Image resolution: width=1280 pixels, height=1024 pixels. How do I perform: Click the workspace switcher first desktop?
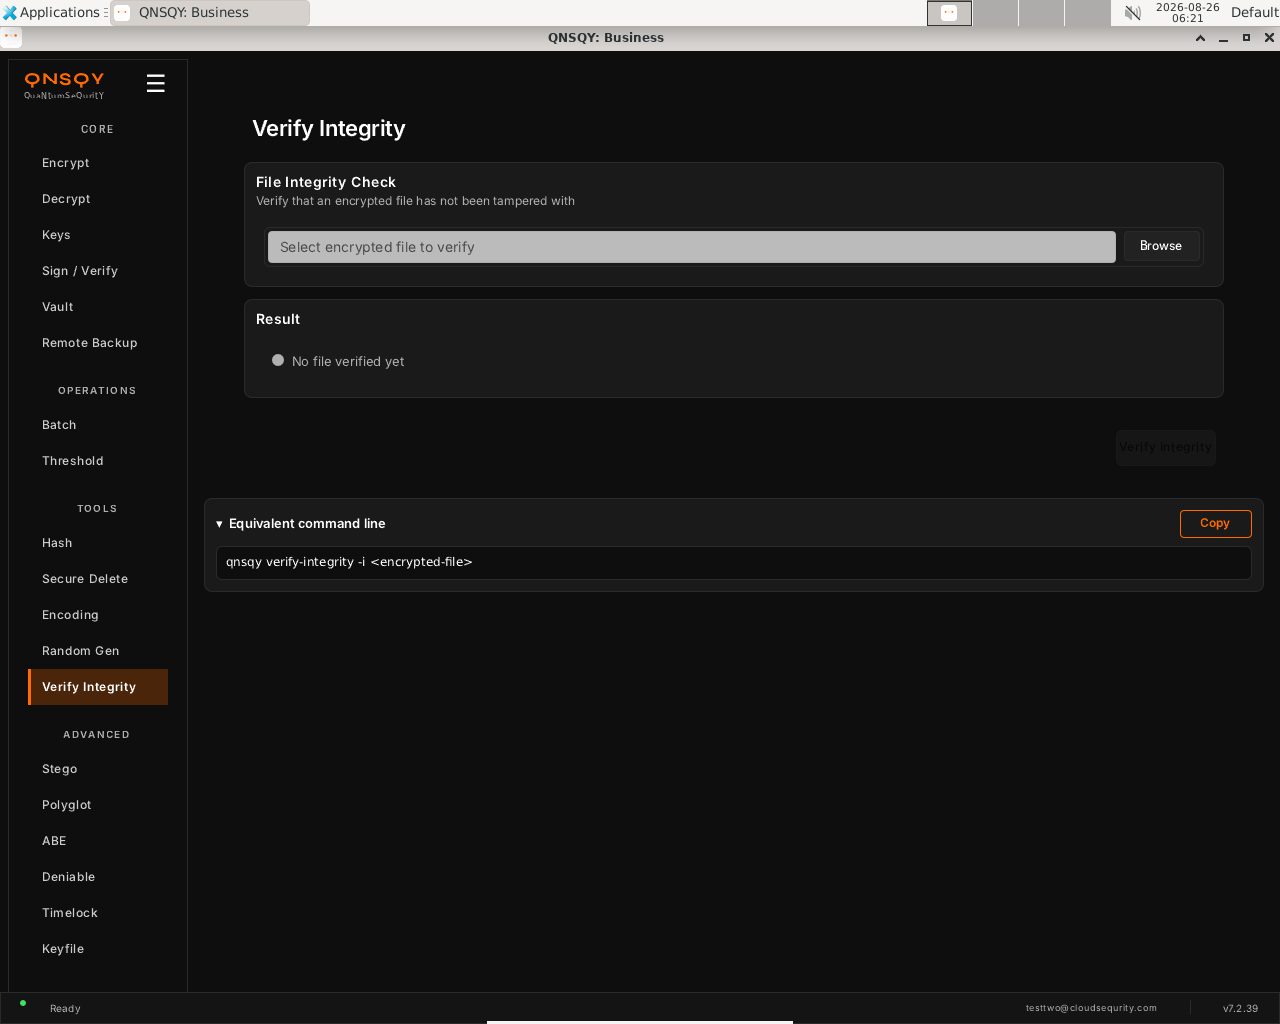click(949, 13)
